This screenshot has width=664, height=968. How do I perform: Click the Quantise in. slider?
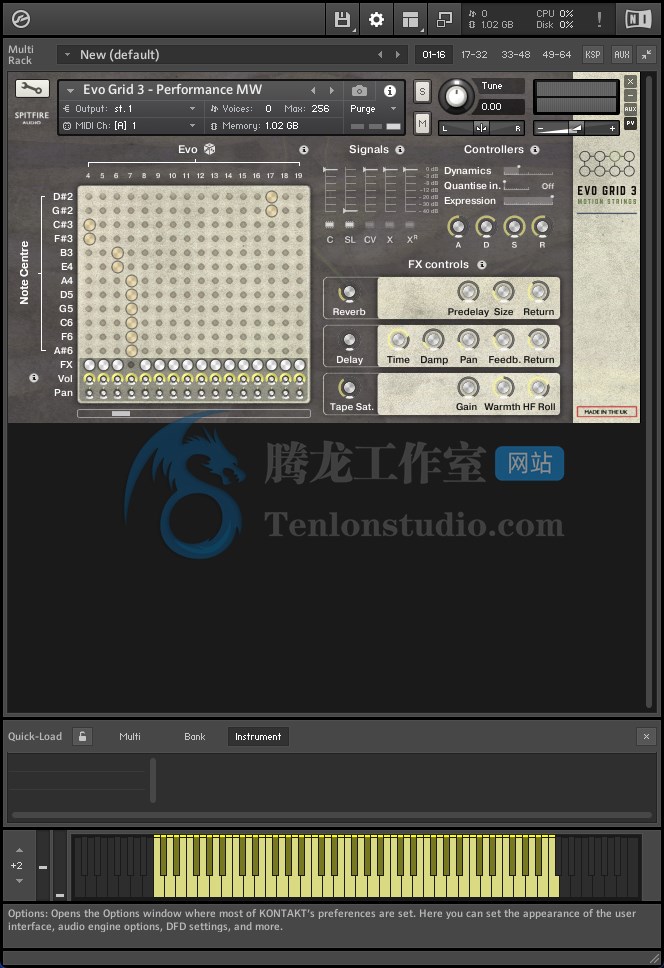point(517,186)
